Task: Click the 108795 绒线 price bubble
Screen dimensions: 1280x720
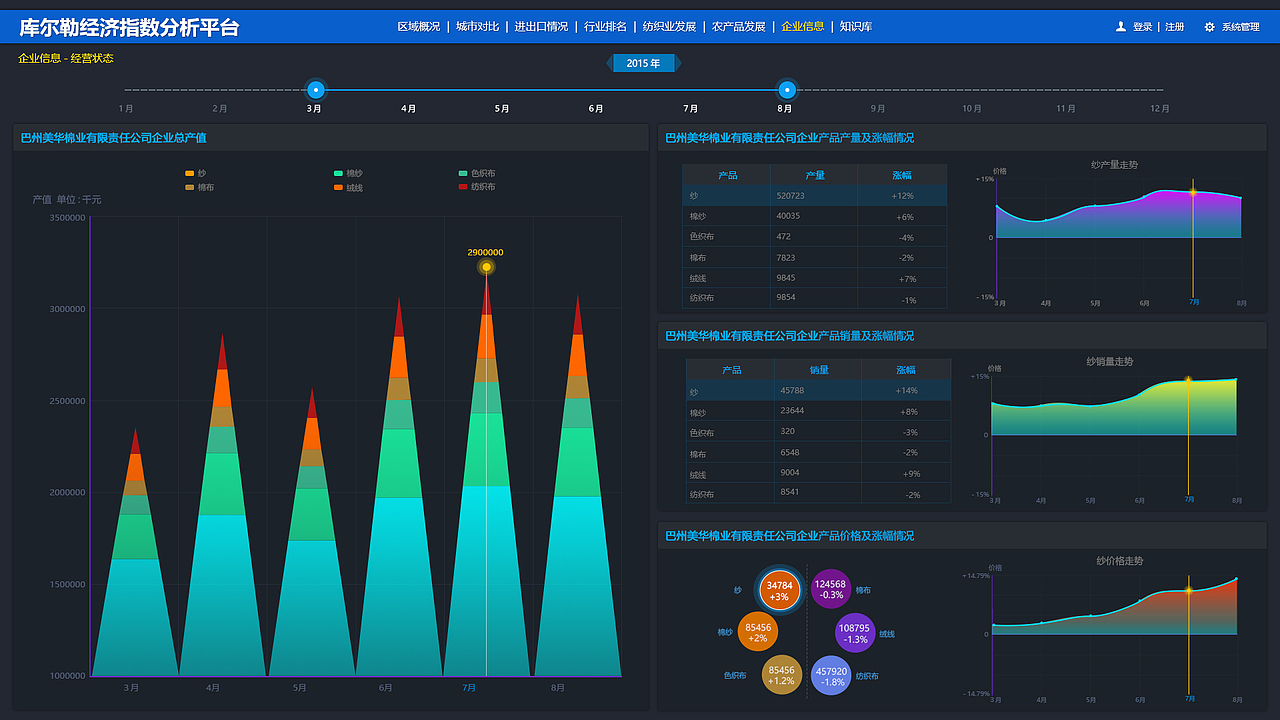Action: [854, 633]
